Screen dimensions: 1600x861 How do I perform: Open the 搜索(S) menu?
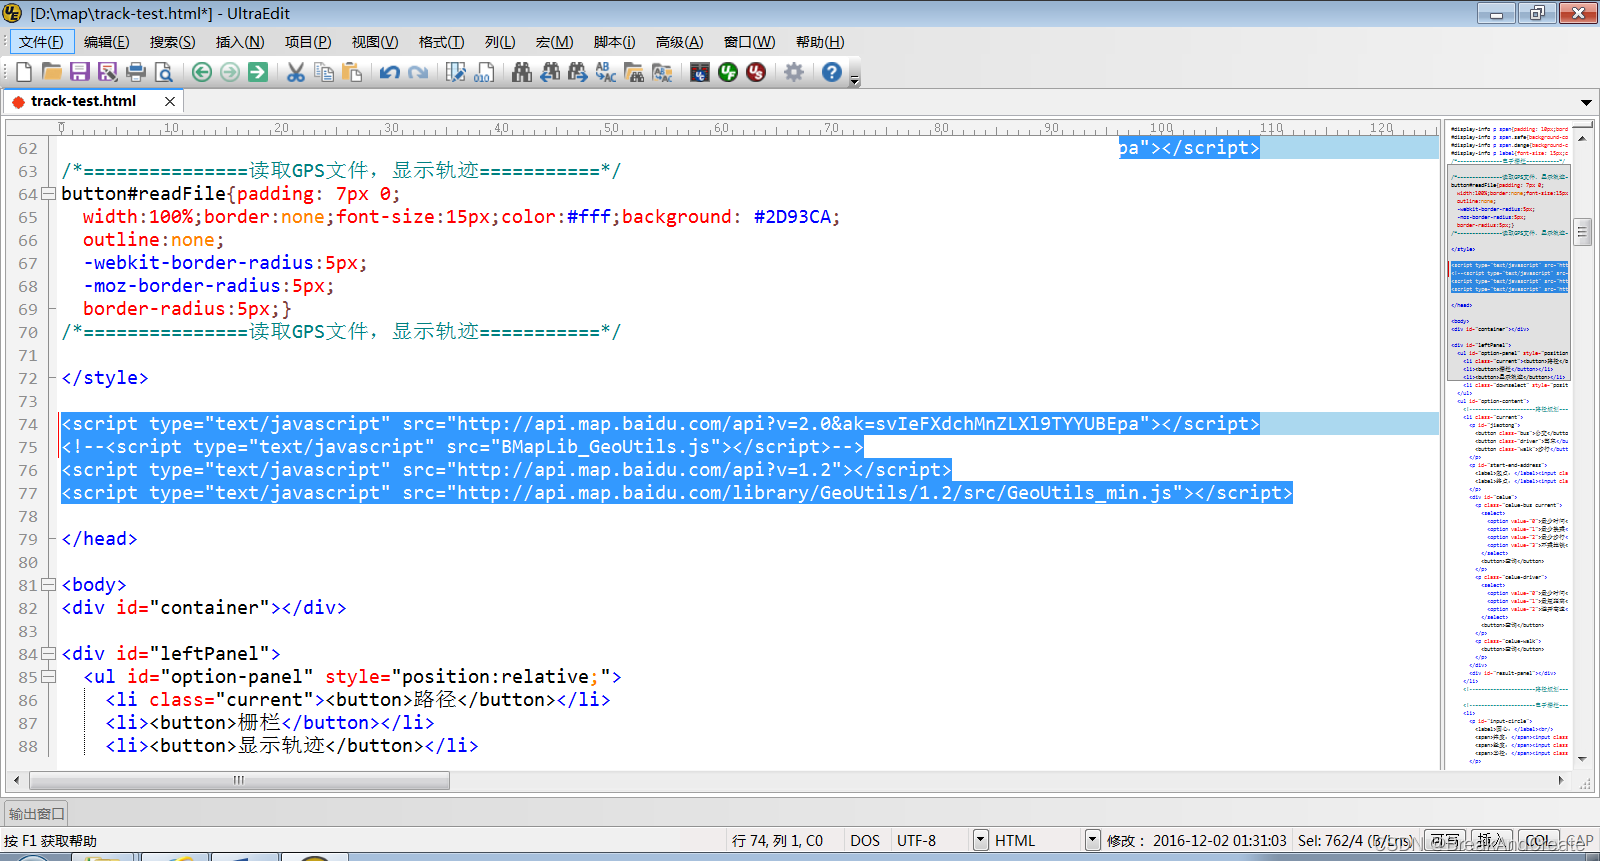click(x=173, y=42)
